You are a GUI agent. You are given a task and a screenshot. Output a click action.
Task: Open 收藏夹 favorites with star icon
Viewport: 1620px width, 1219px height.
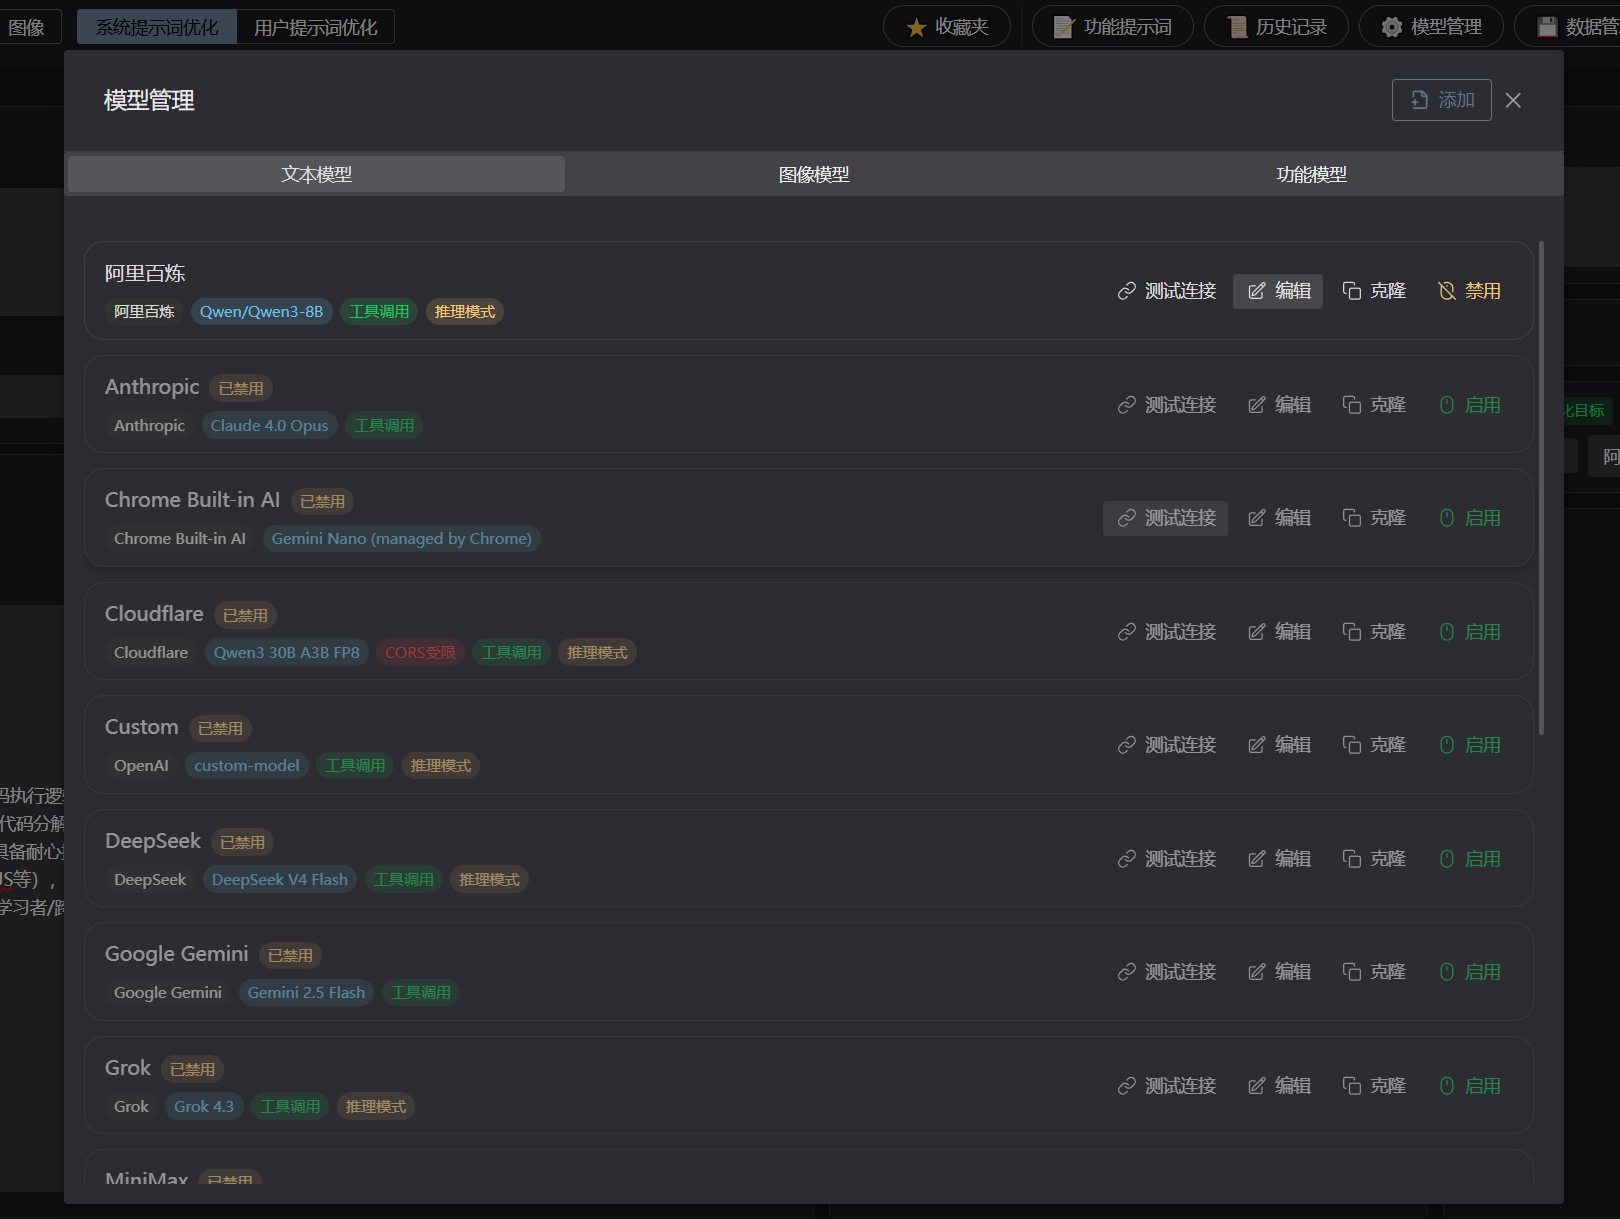tap(947, 27)
